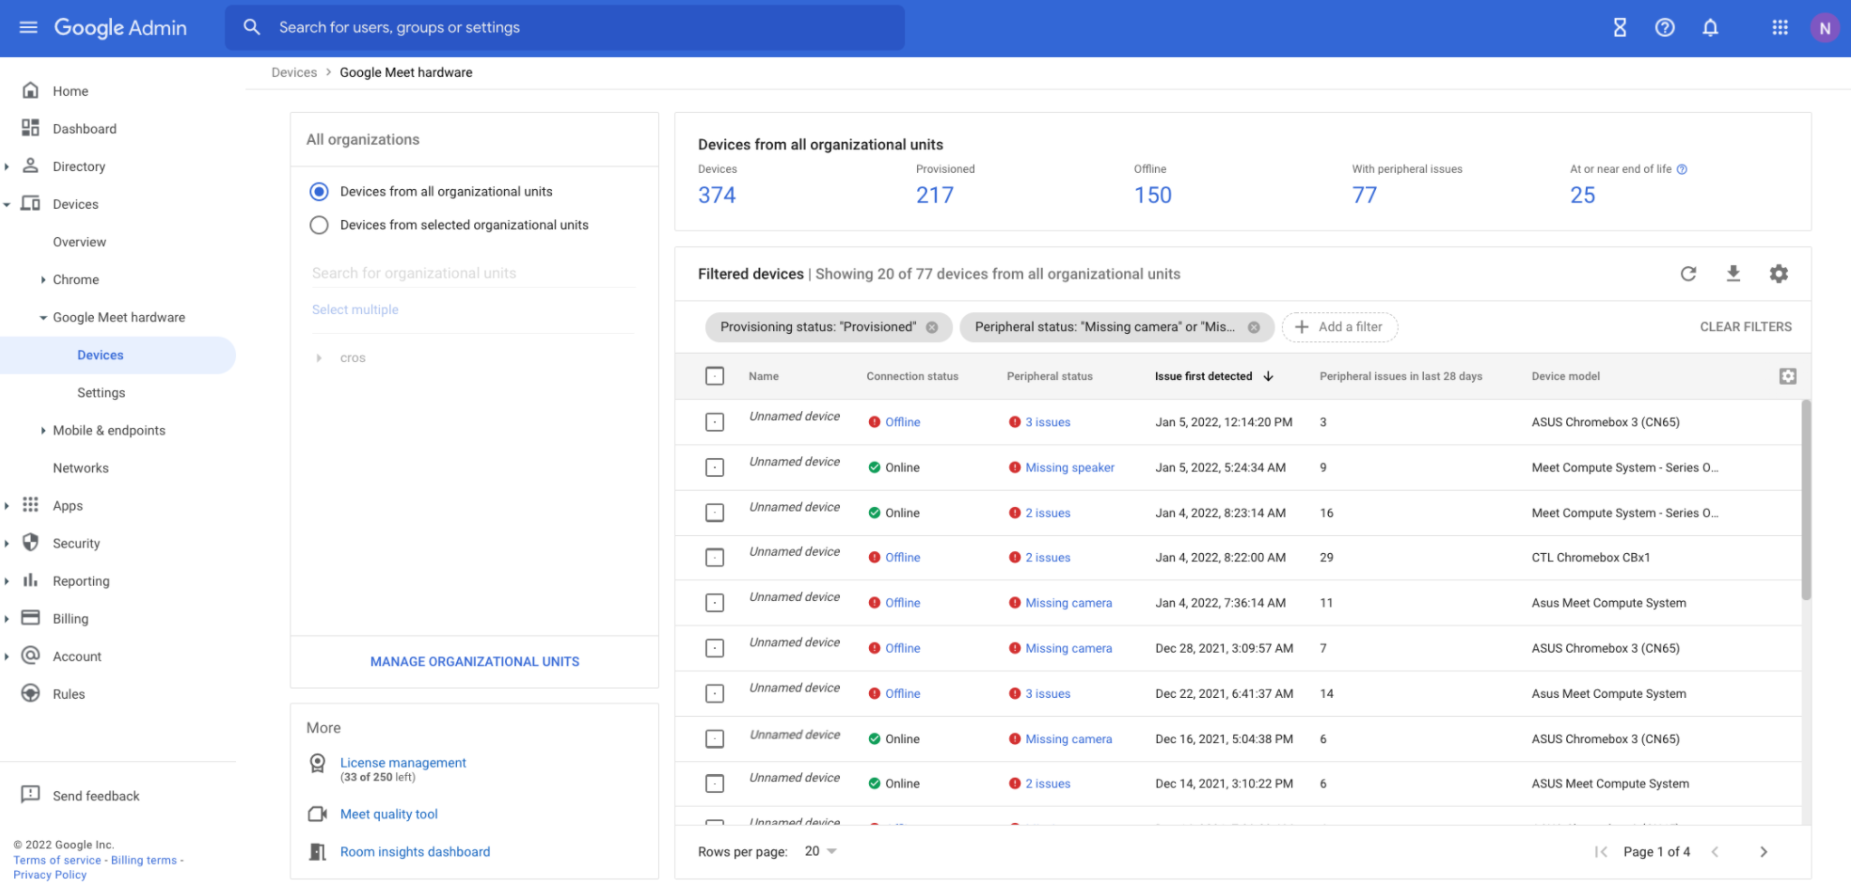This screenshot has width=1851, height=887.
Task: Remove the Provisioning status filter chip
Action: pos(932,327)
